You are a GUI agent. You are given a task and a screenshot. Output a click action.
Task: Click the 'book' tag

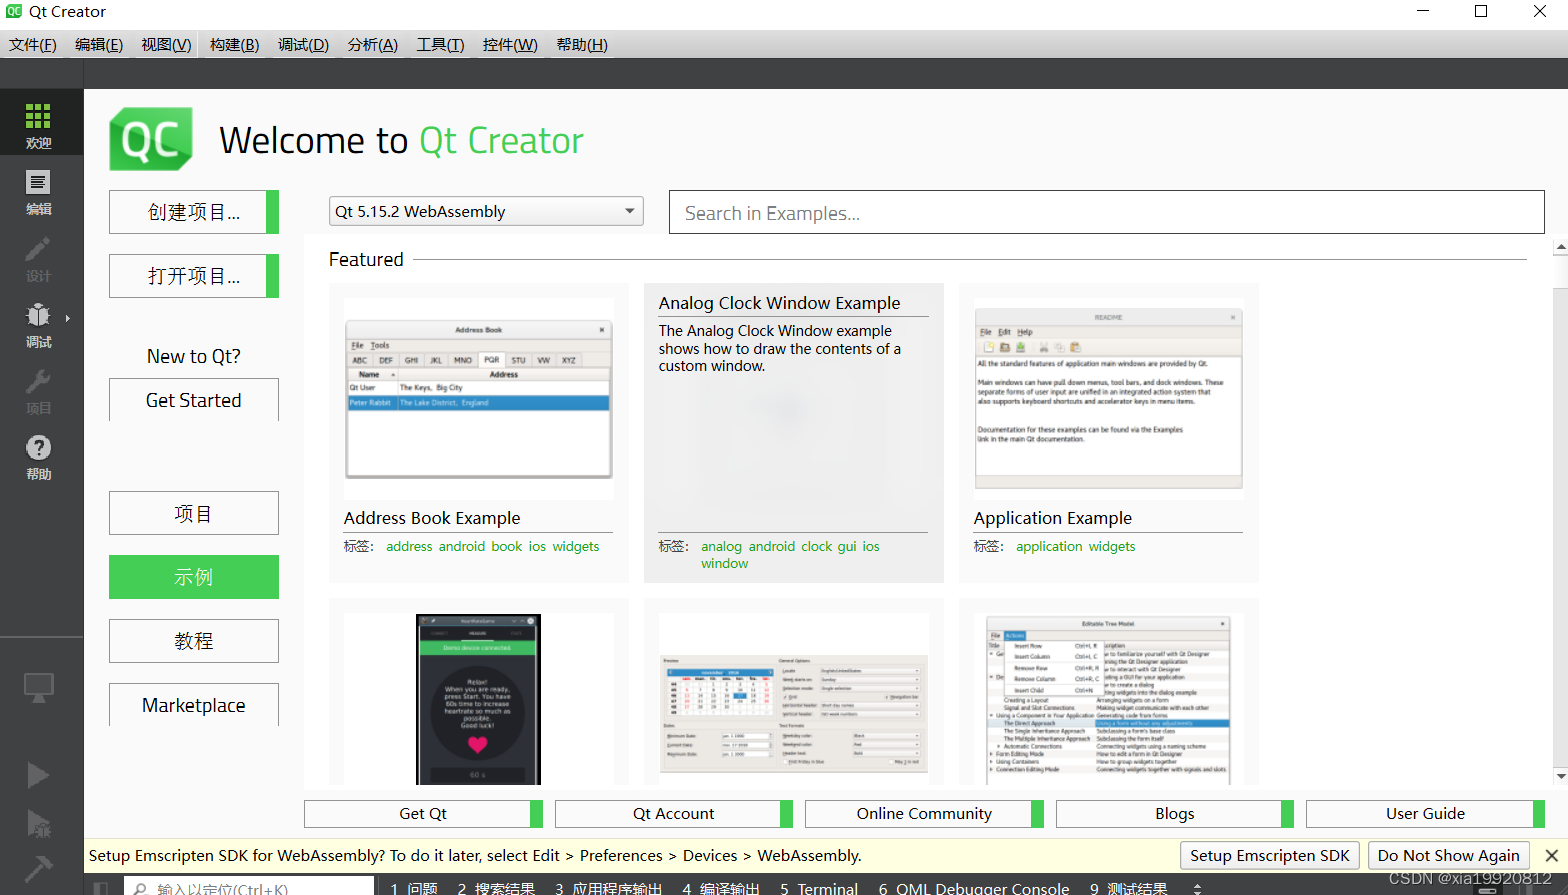pos(507,546)
